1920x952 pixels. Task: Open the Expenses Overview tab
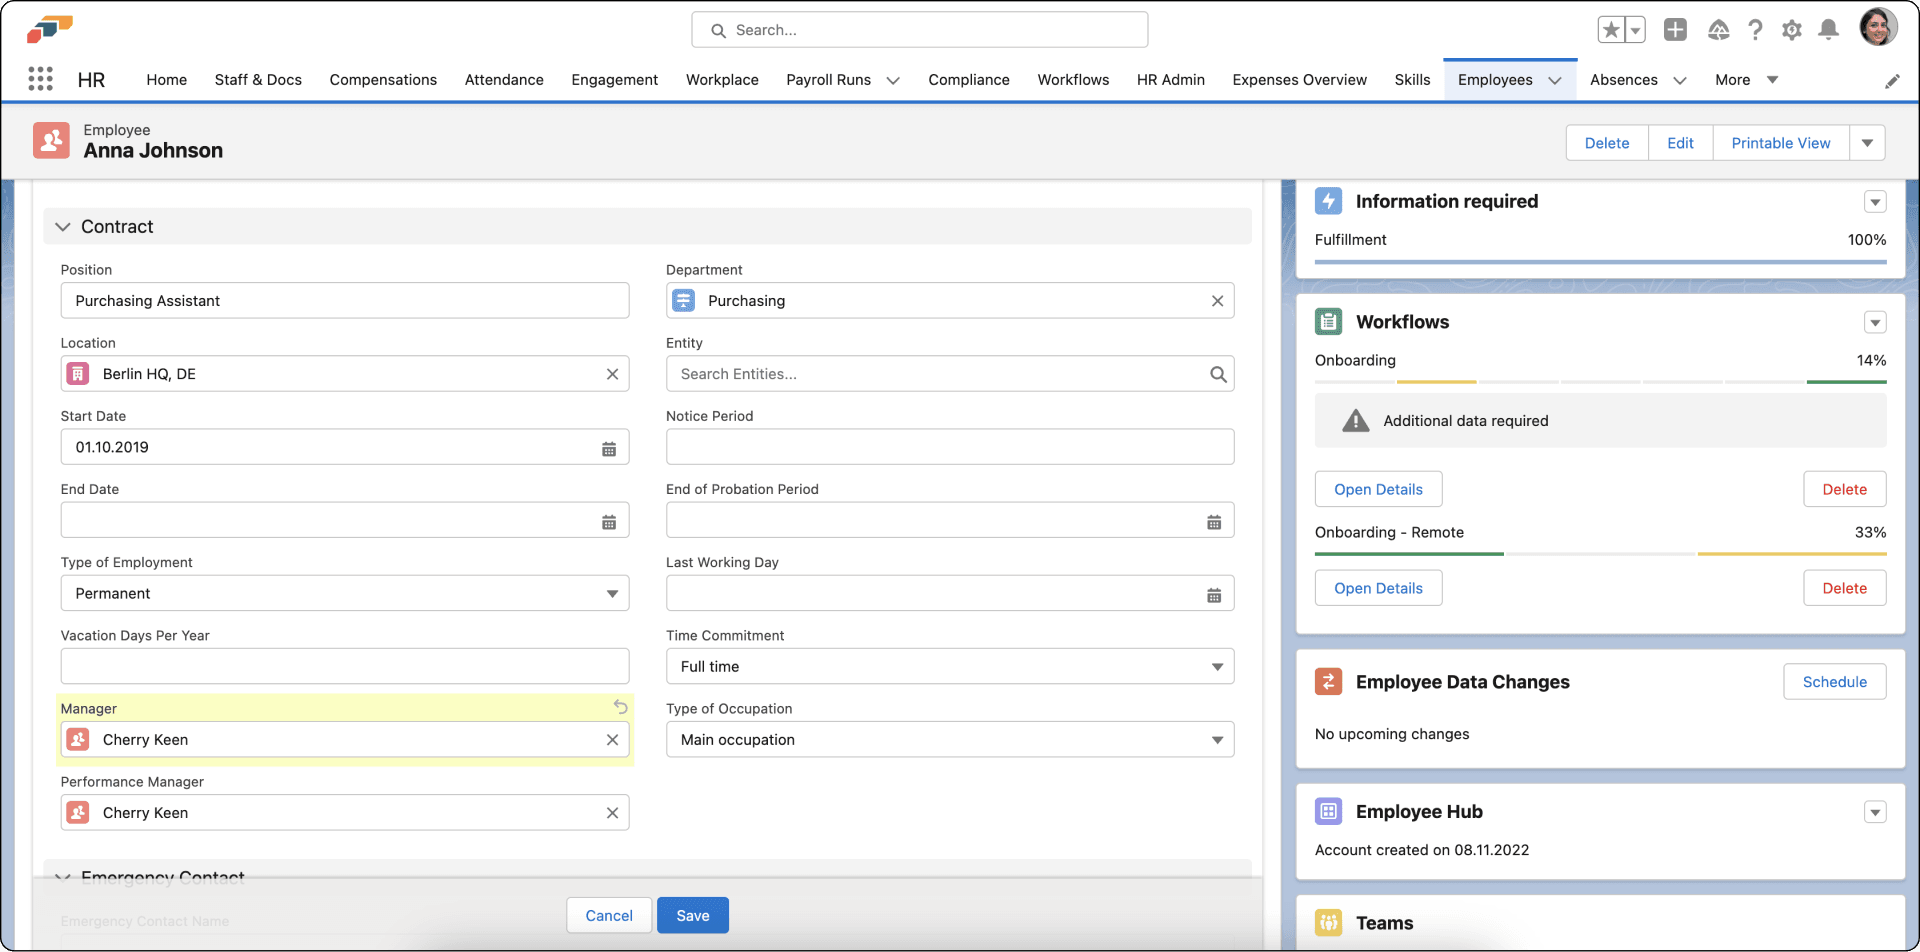point(1299,80)
